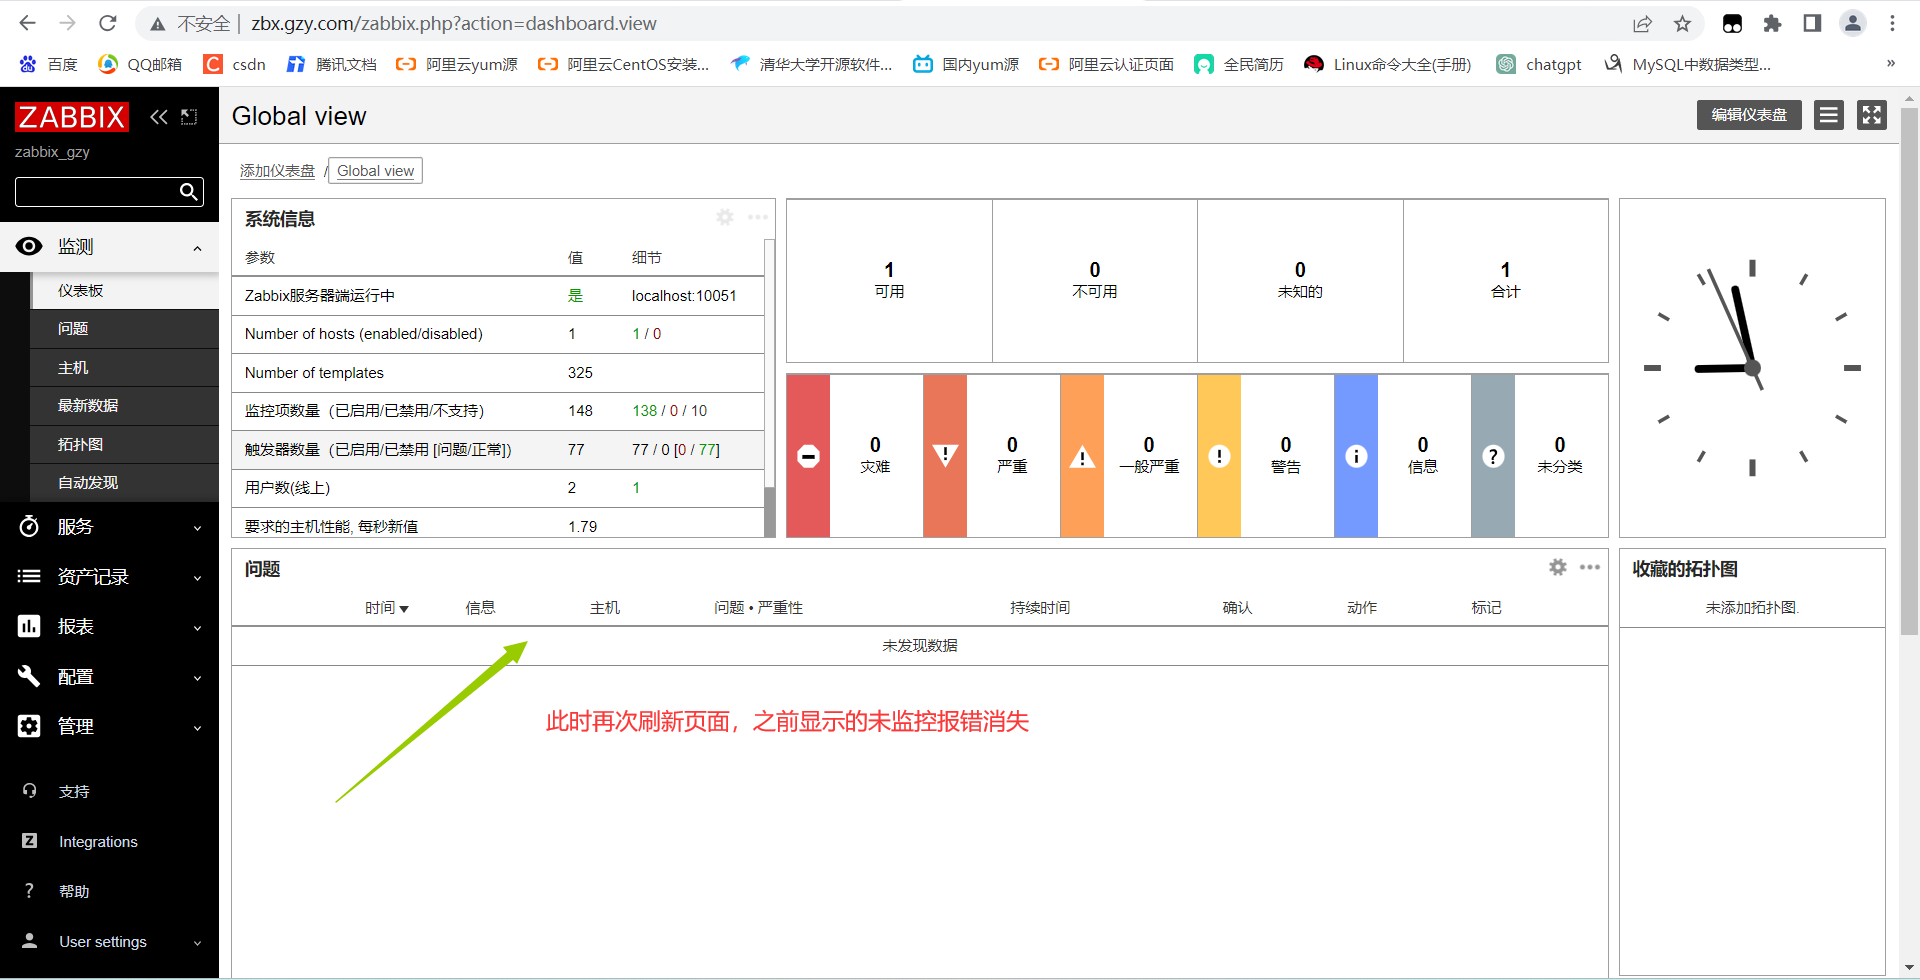The image size is (1920, 980).
Task: Click 添加仪表盘 breadcrumb link
Action: (x=277, y=171)
